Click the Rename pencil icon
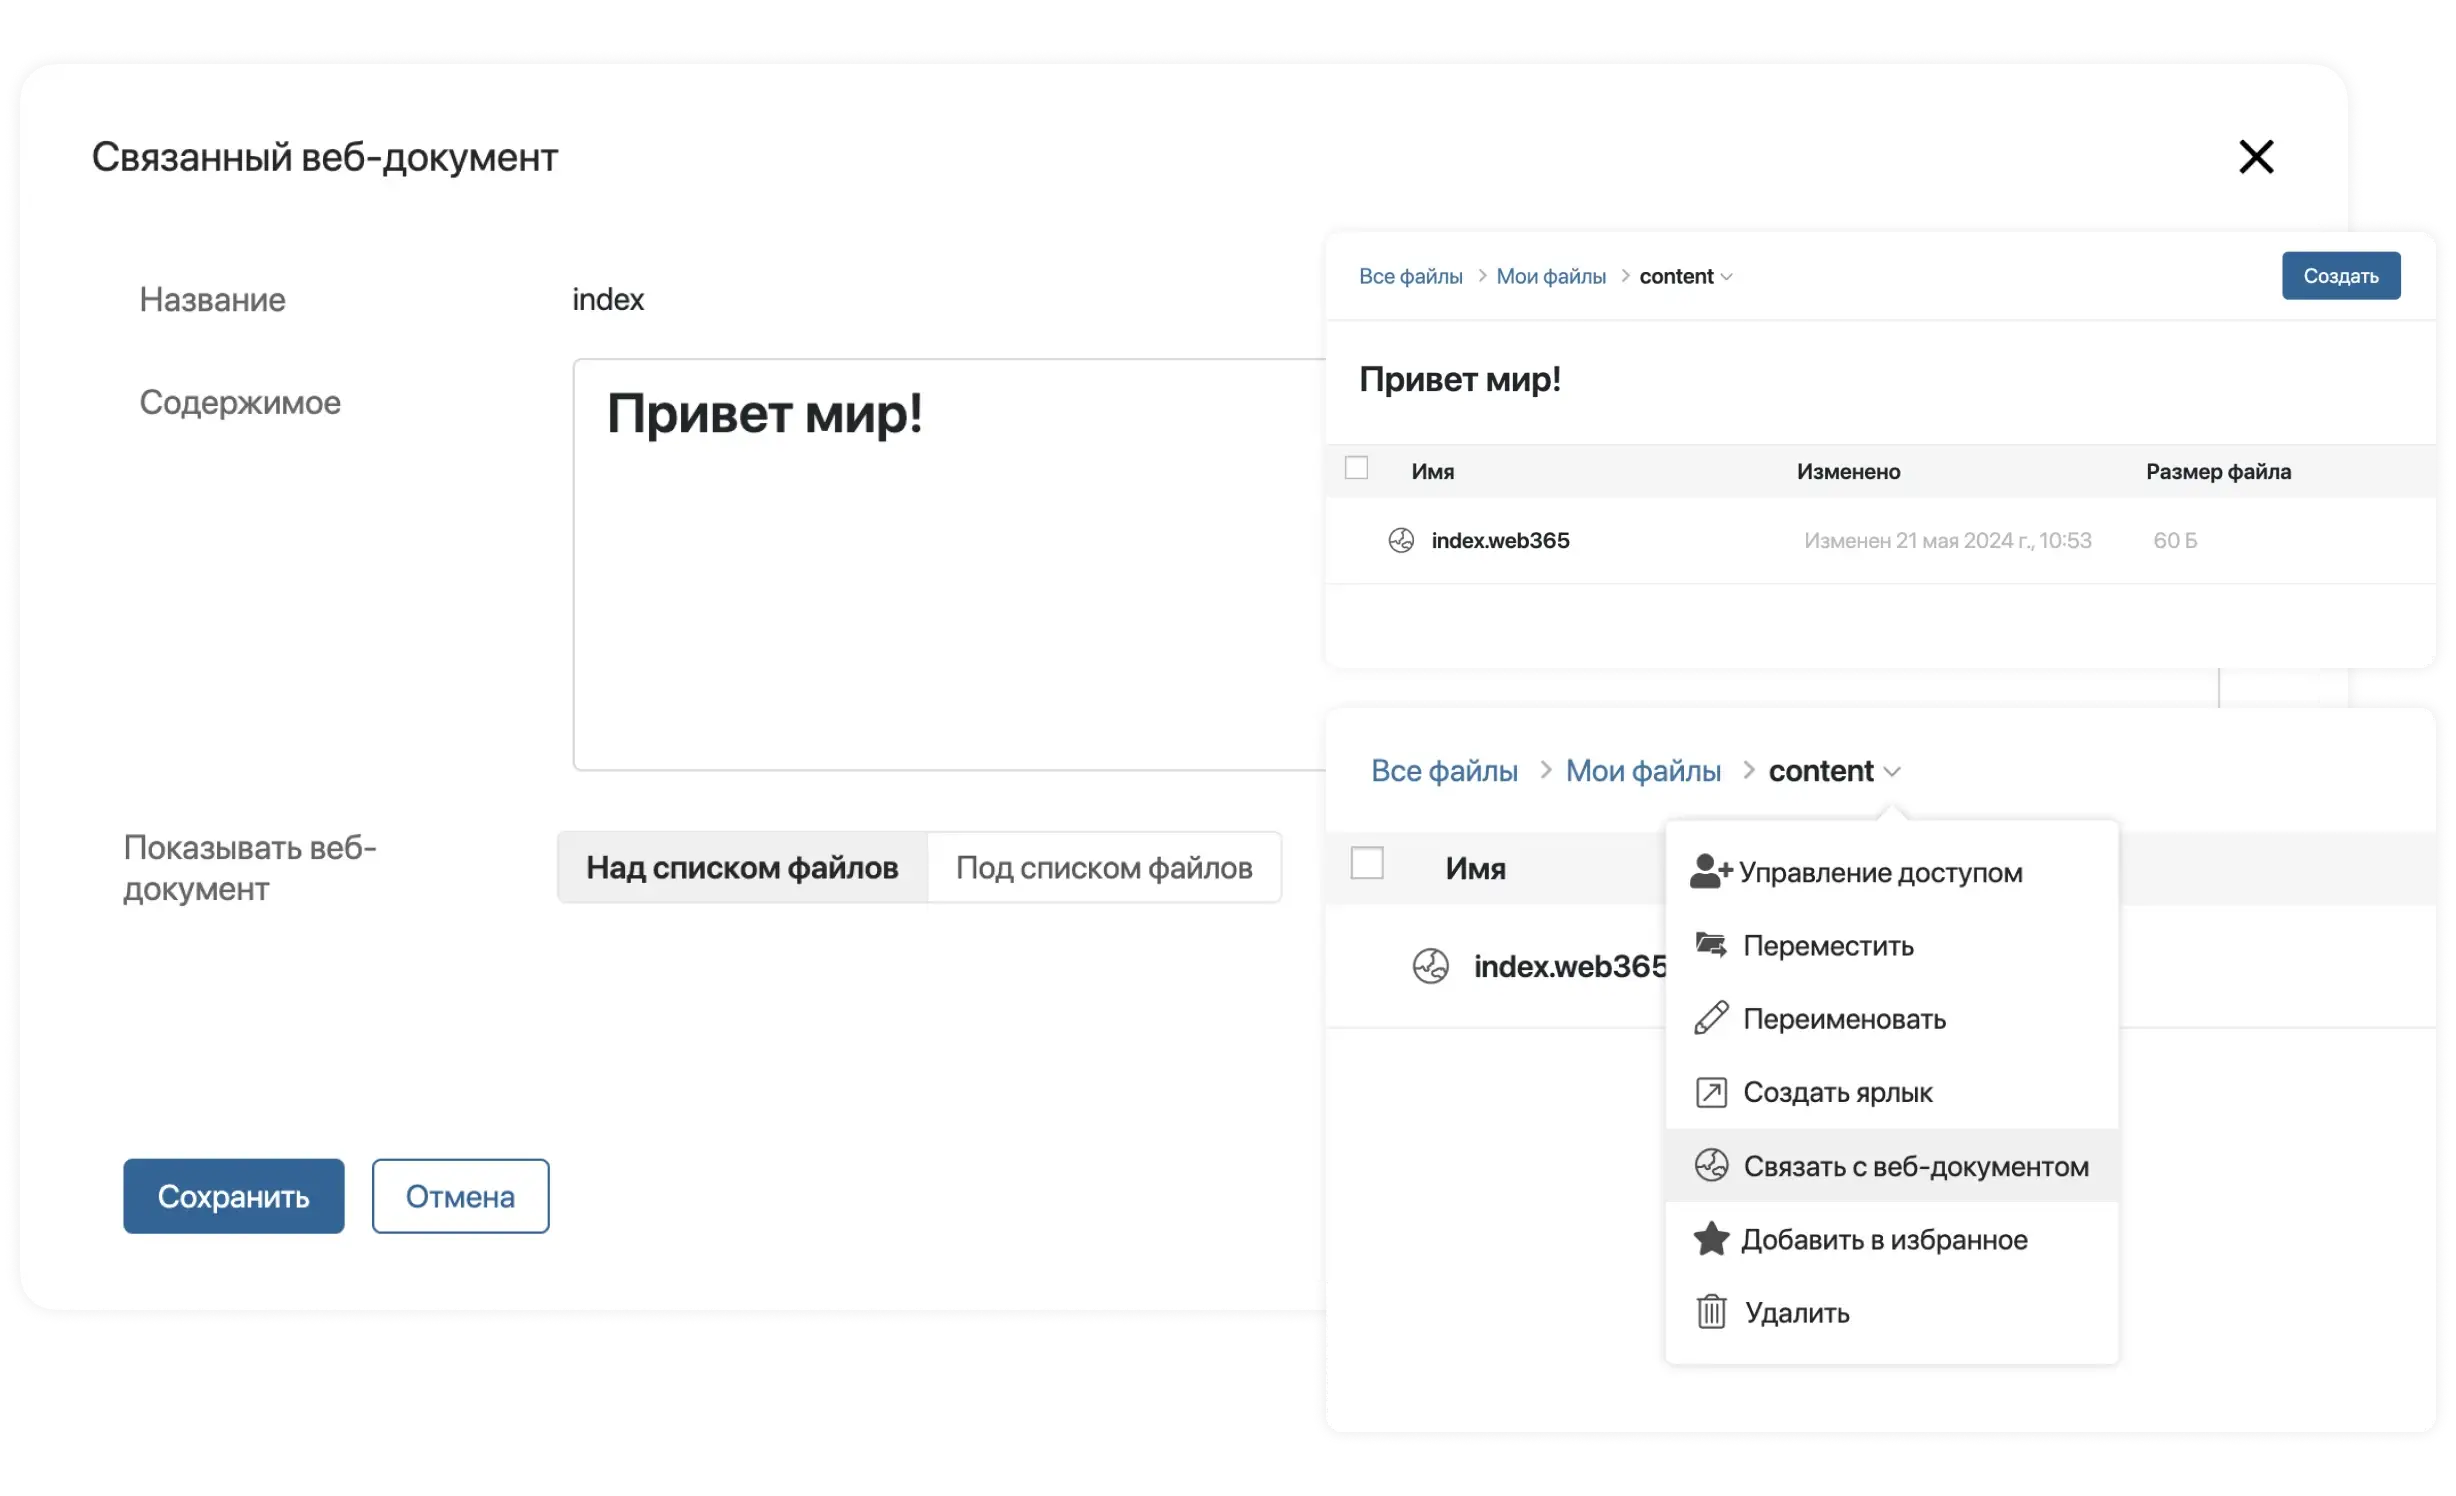Viewport: 2456px width, 1496px height. pyautogui.click(x=1711, y=1018)
